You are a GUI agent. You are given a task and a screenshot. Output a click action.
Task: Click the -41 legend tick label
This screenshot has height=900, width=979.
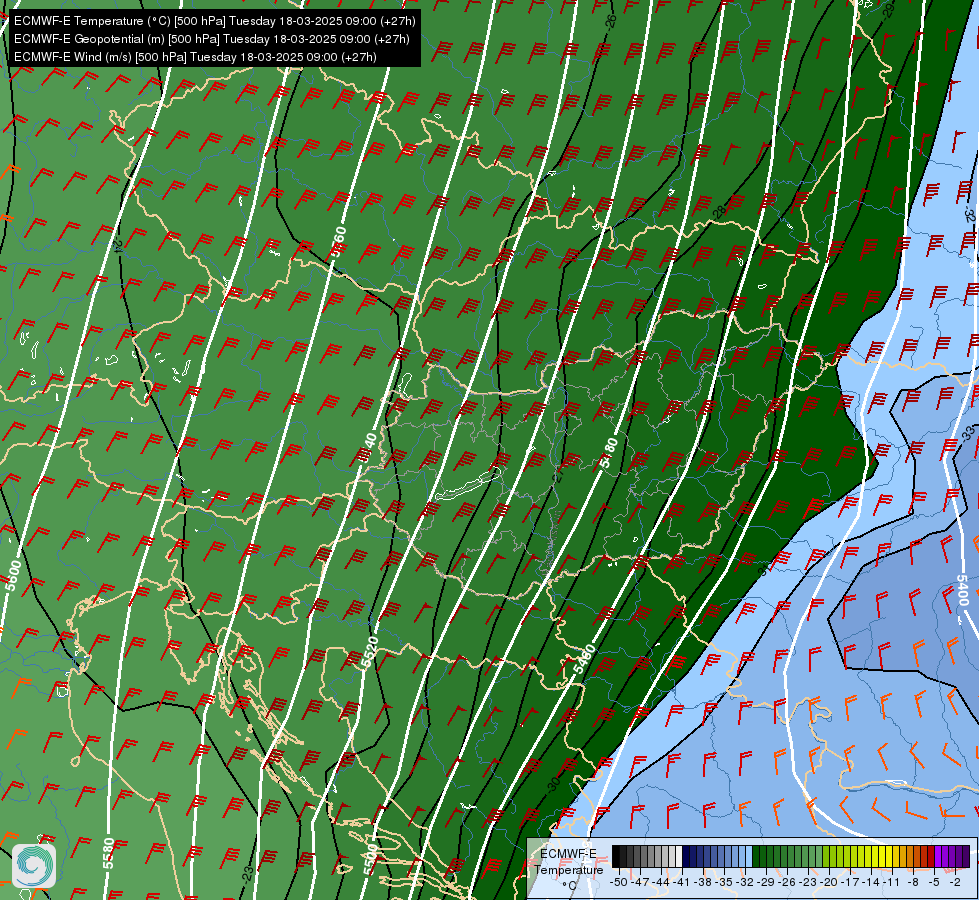coord(681,882)
